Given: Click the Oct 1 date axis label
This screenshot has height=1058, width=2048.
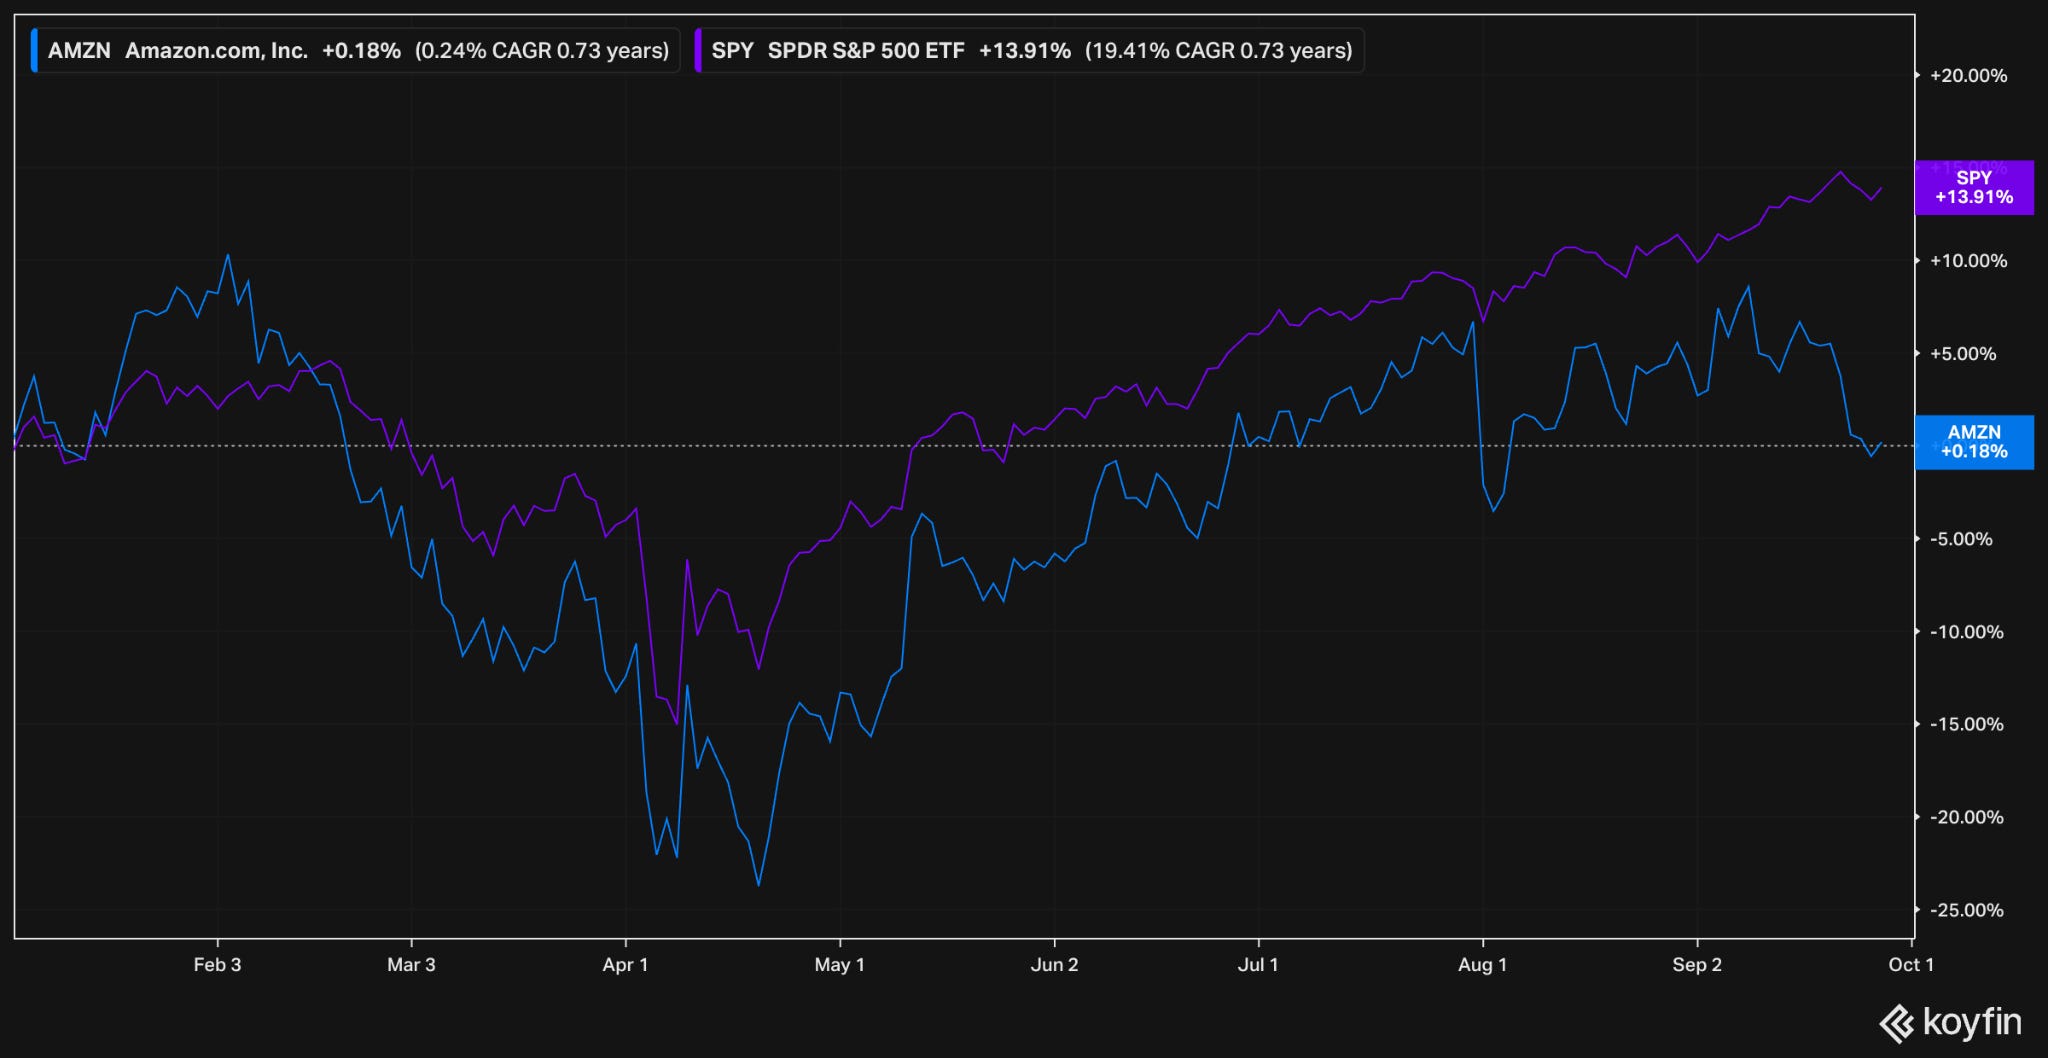Looking at the screenshot, I should click(1911, 965).
